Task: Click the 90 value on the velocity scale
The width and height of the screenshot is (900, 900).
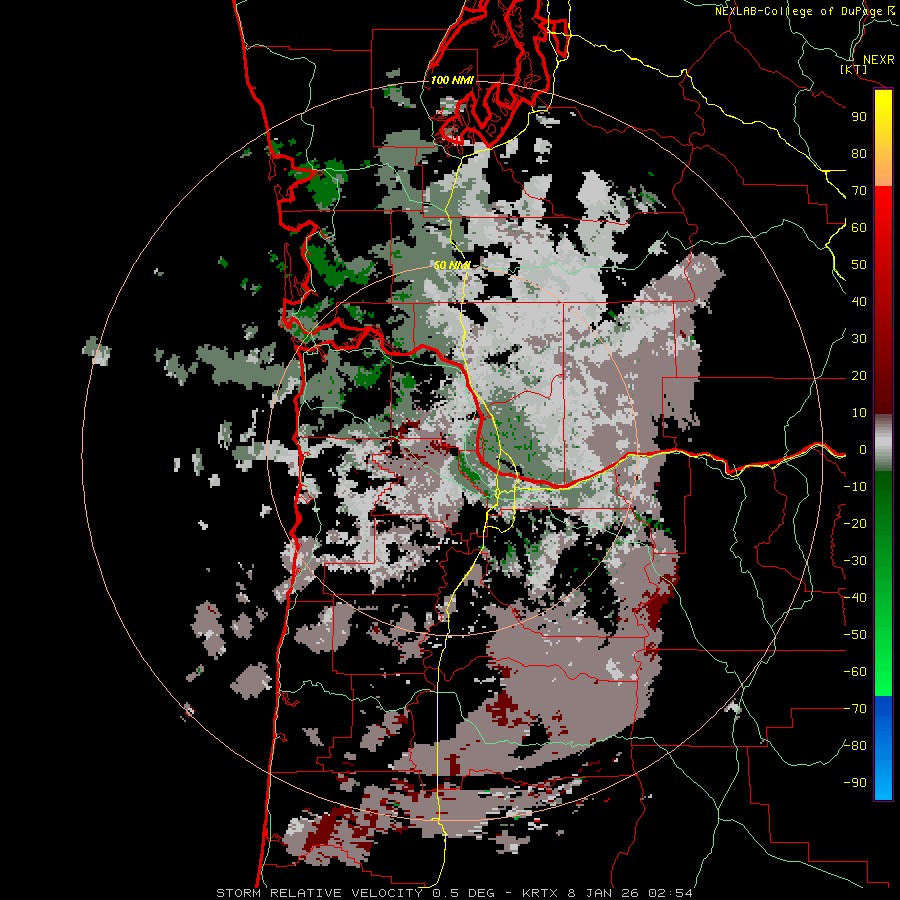Action: tap(859, 117)
